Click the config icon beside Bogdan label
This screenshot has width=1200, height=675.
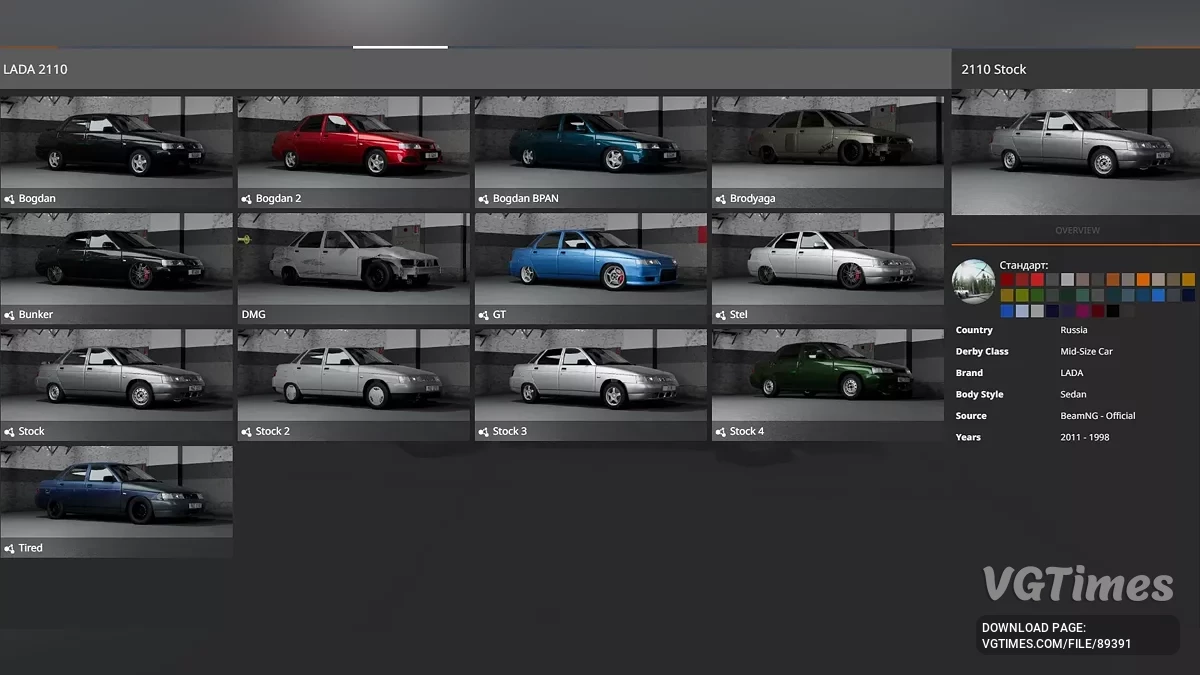(x=9, y=199)
